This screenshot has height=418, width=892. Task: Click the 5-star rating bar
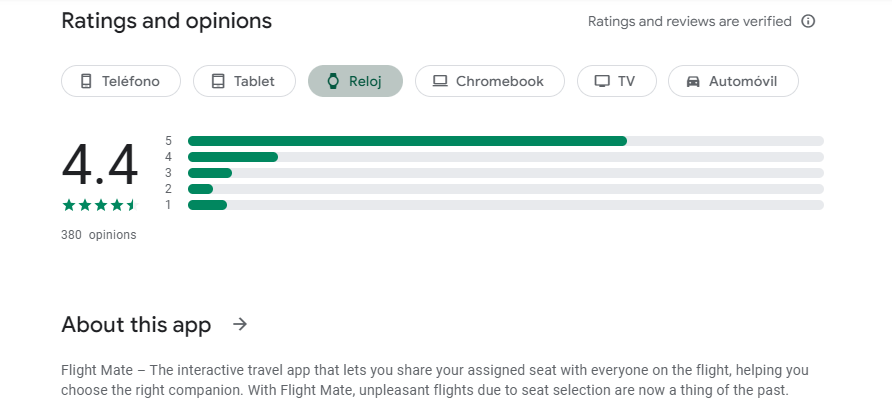tap(505, 141)
